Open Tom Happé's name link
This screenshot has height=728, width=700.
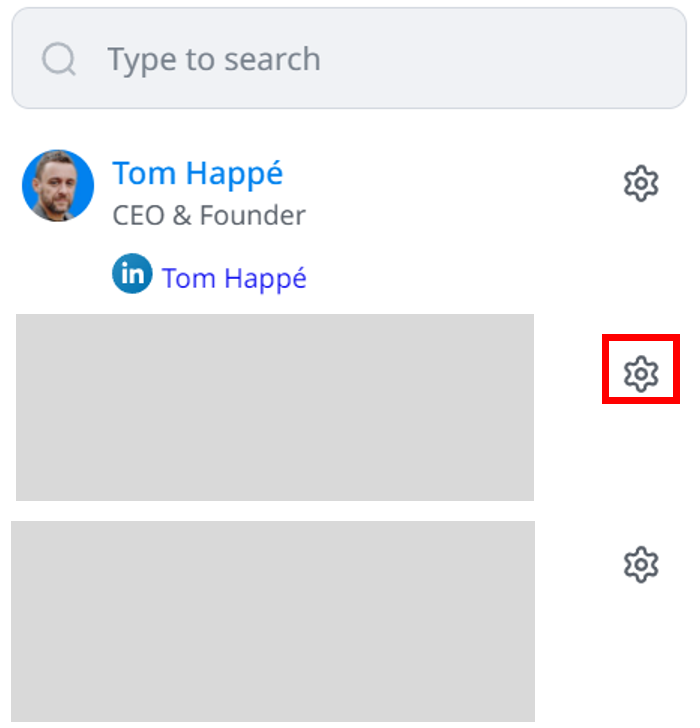(198, 173)
